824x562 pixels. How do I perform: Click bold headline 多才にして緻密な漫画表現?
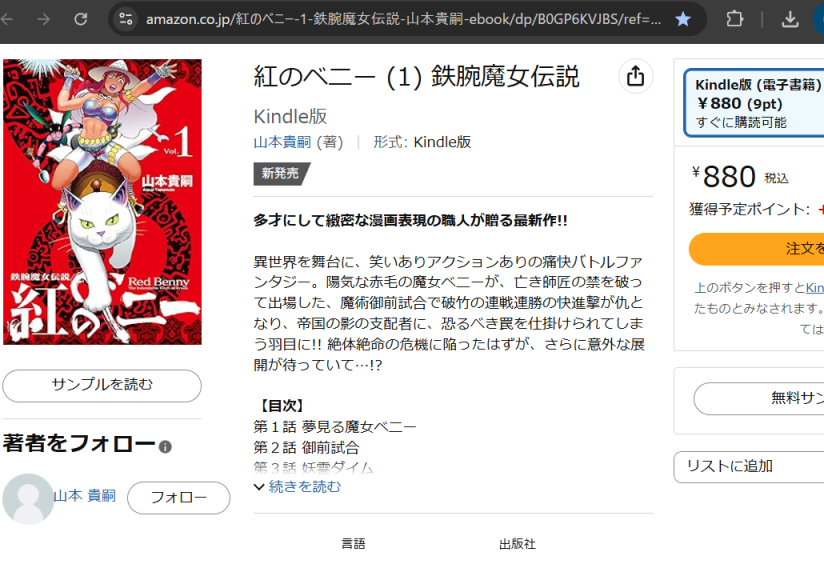pos(410,220)
